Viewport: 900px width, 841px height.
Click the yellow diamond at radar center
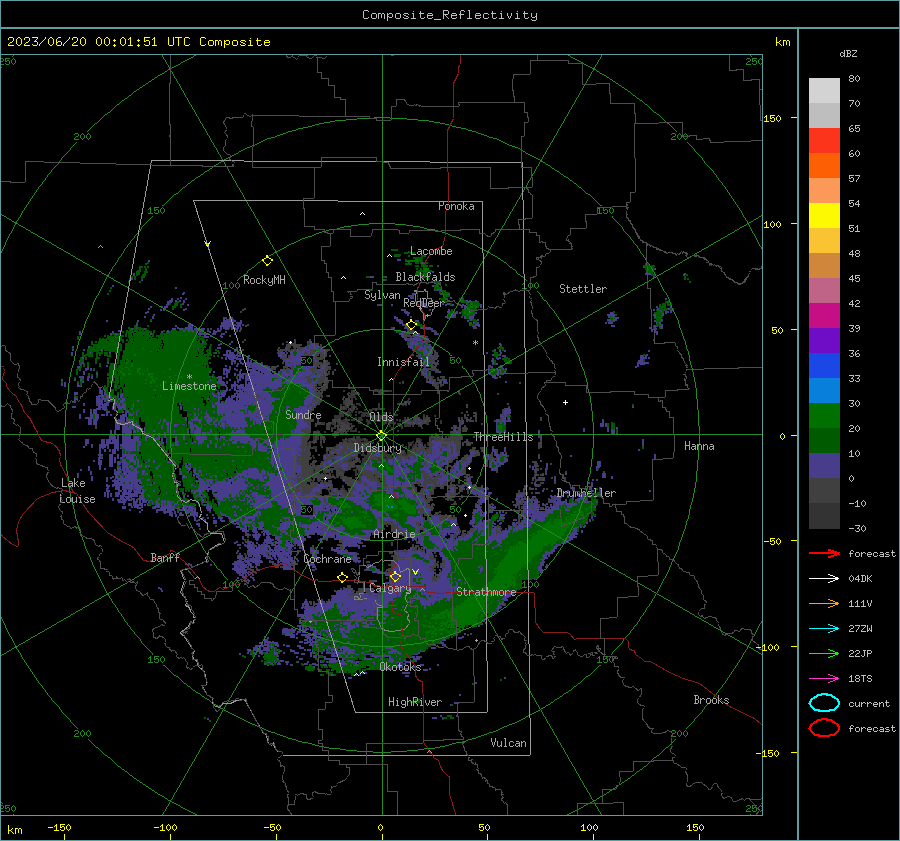pos(381,436)
